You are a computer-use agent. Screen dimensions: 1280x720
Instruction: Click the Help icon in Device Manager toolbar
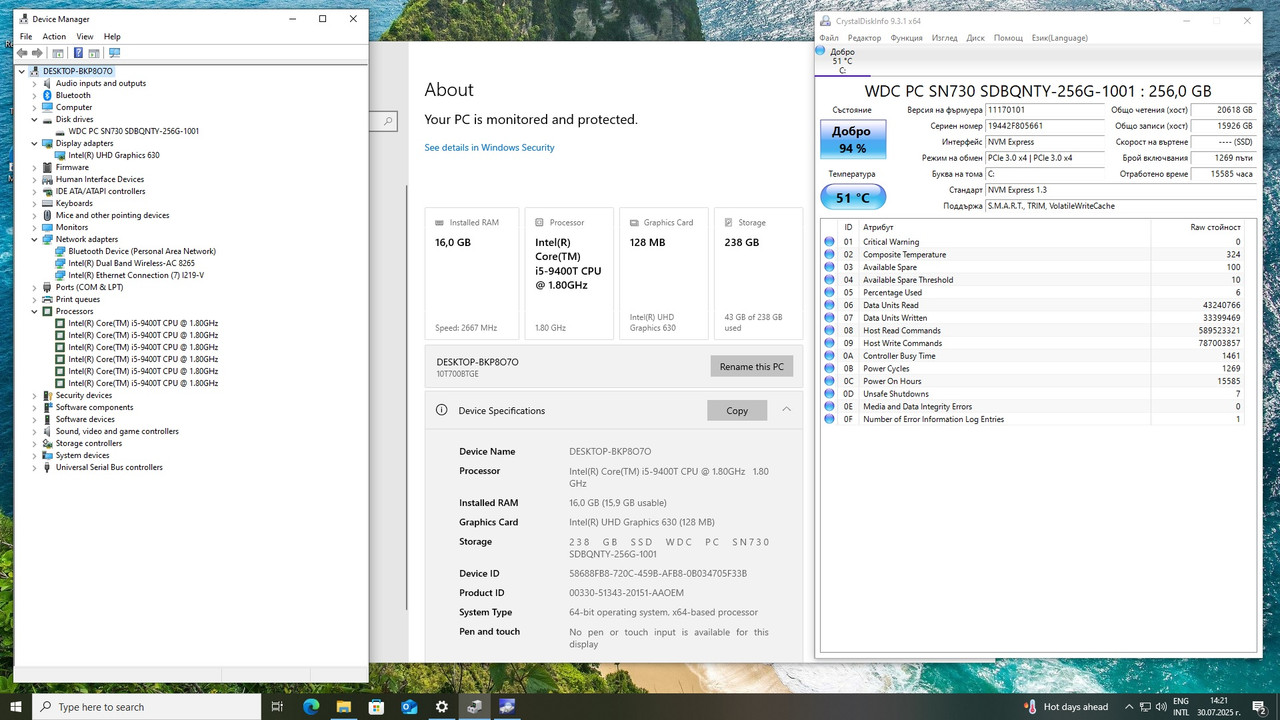point(78,53)
